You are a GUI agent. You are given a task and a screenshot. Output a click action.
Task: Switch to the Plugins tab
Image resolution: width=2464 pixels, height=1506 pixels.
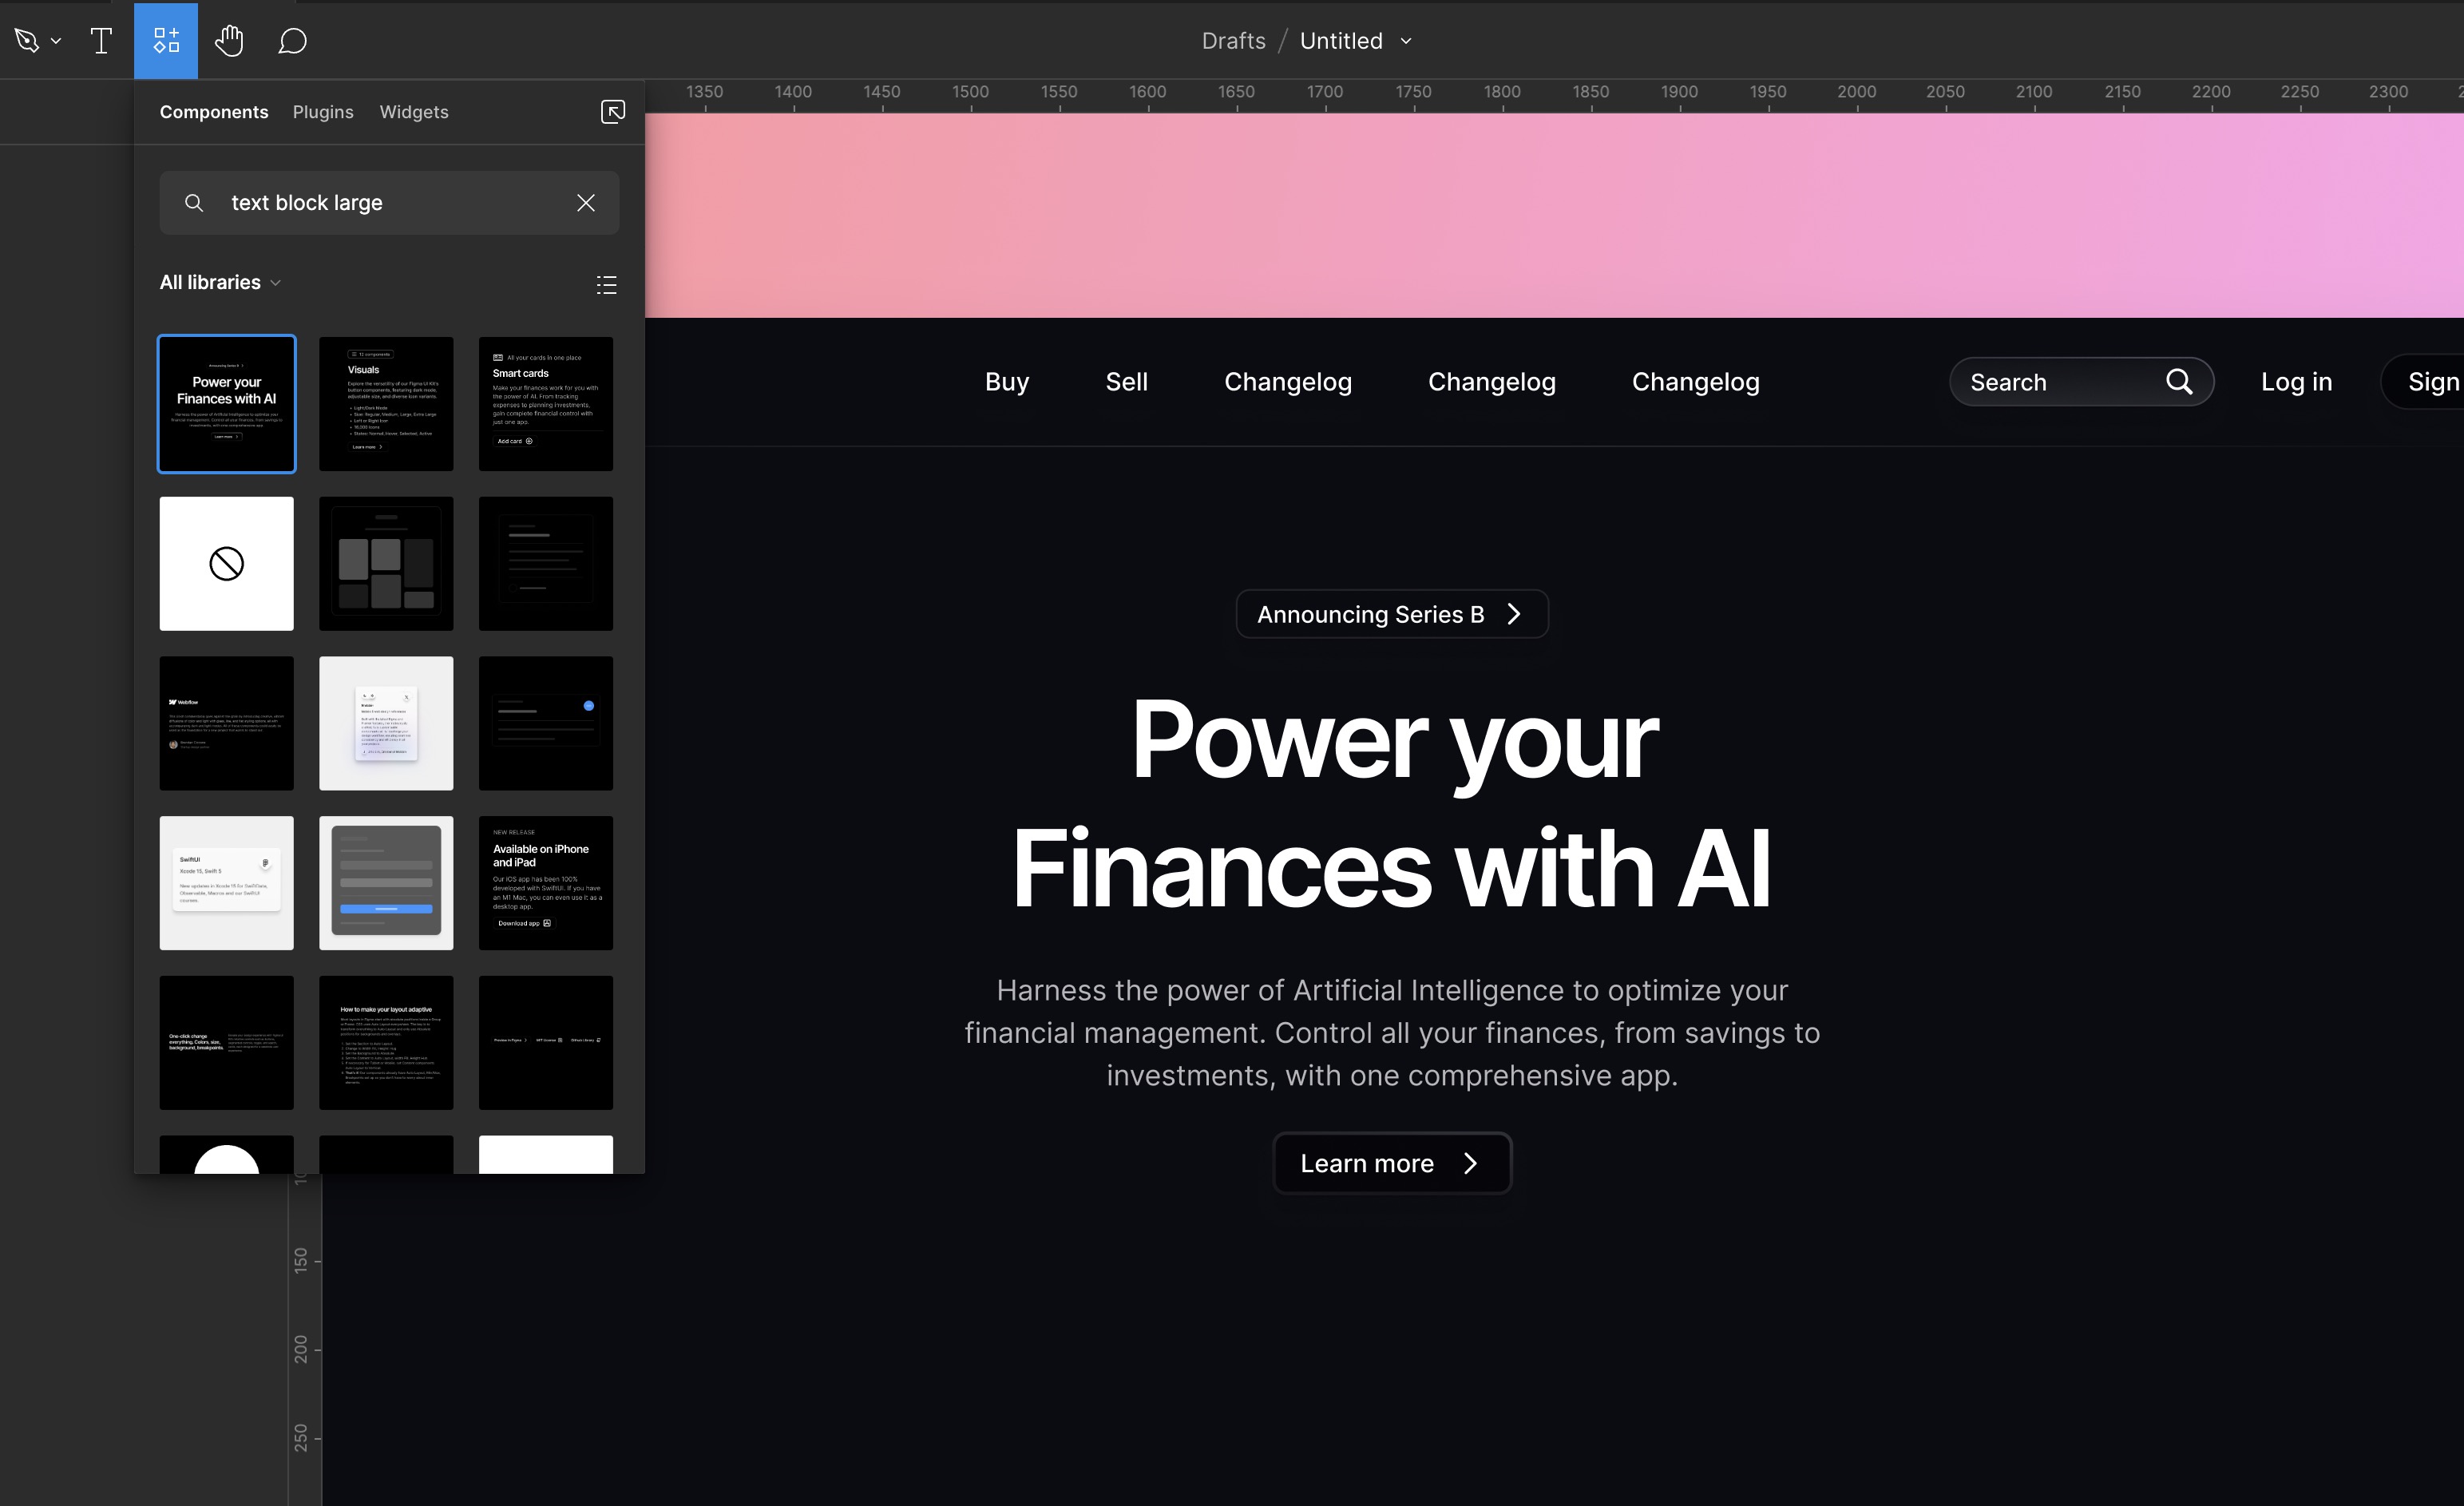point(323,111)
